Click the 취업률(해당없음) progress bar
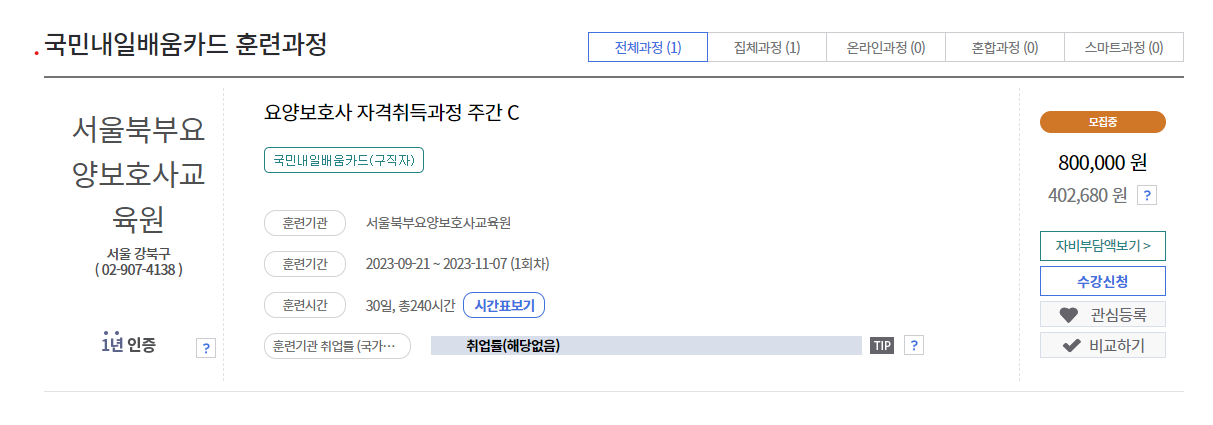Screen dimensions: 1213x425 646,346
